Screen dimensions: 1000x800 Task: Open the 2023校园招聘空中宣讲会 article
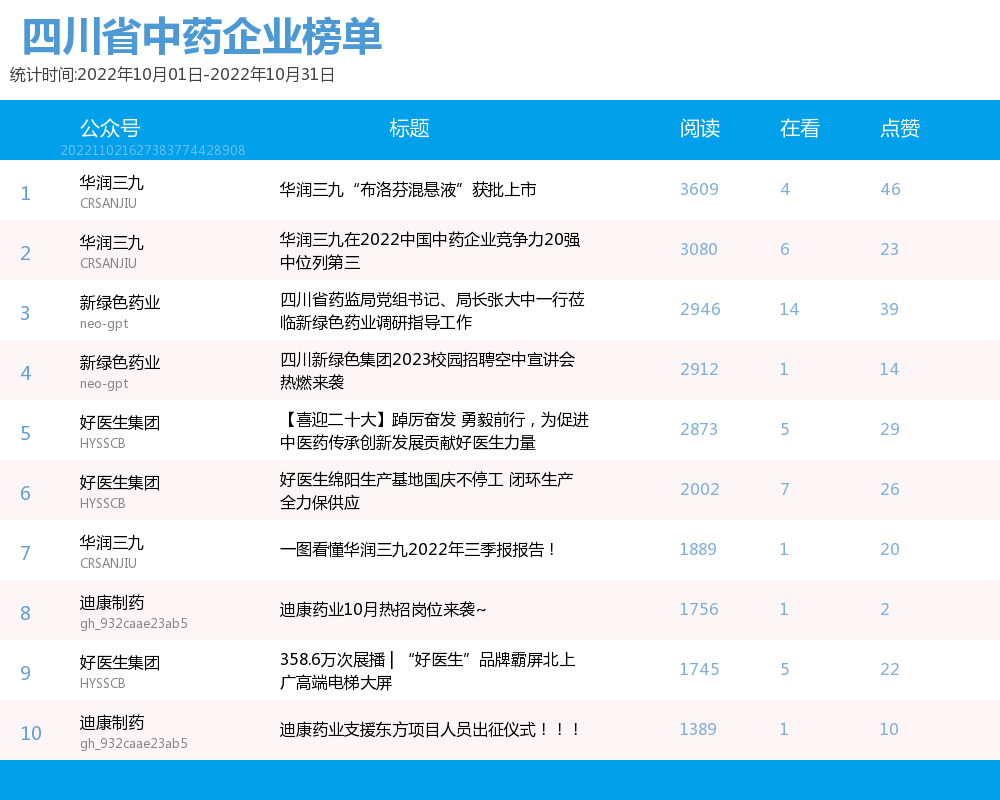click(x=427, y=371)
